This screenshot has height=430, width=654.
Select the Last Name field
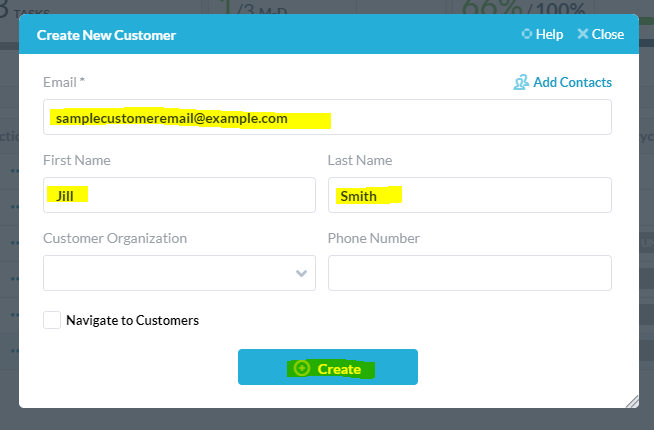coord(470,195)
